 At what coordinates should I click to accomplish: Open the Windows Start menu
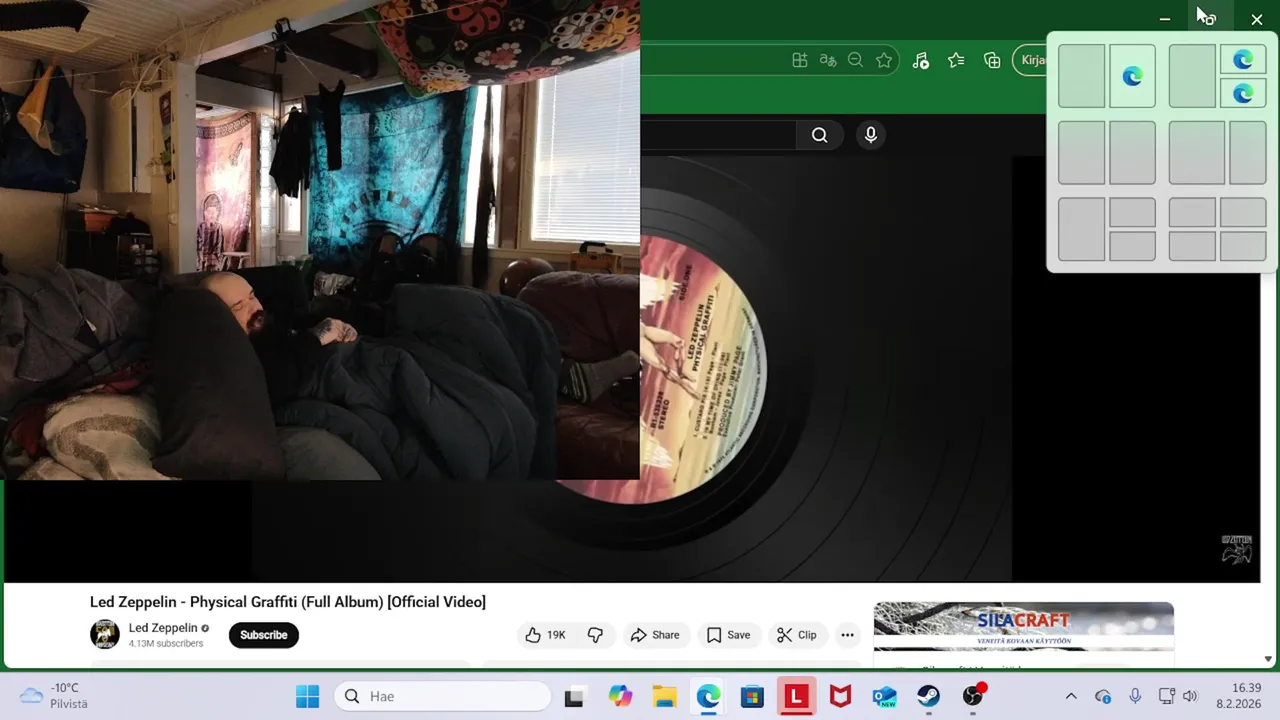click(x=307, y=696)
